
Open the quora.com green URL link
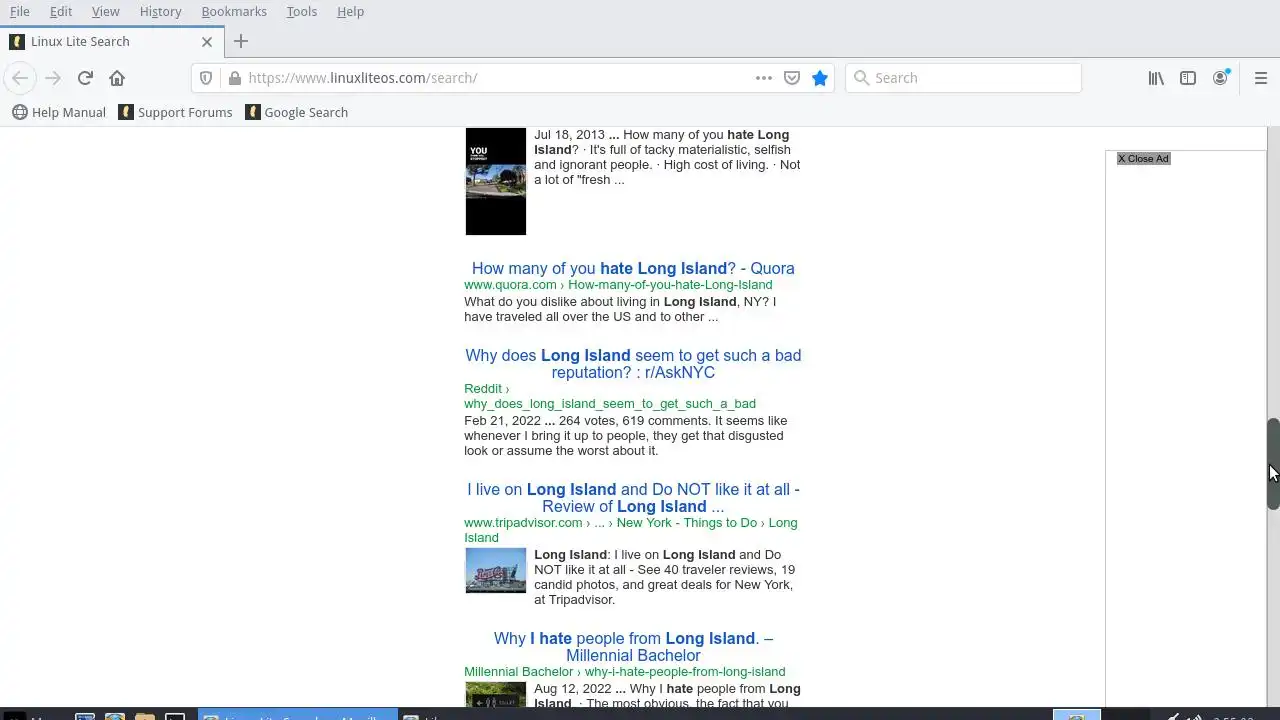(x=618, y=285)
